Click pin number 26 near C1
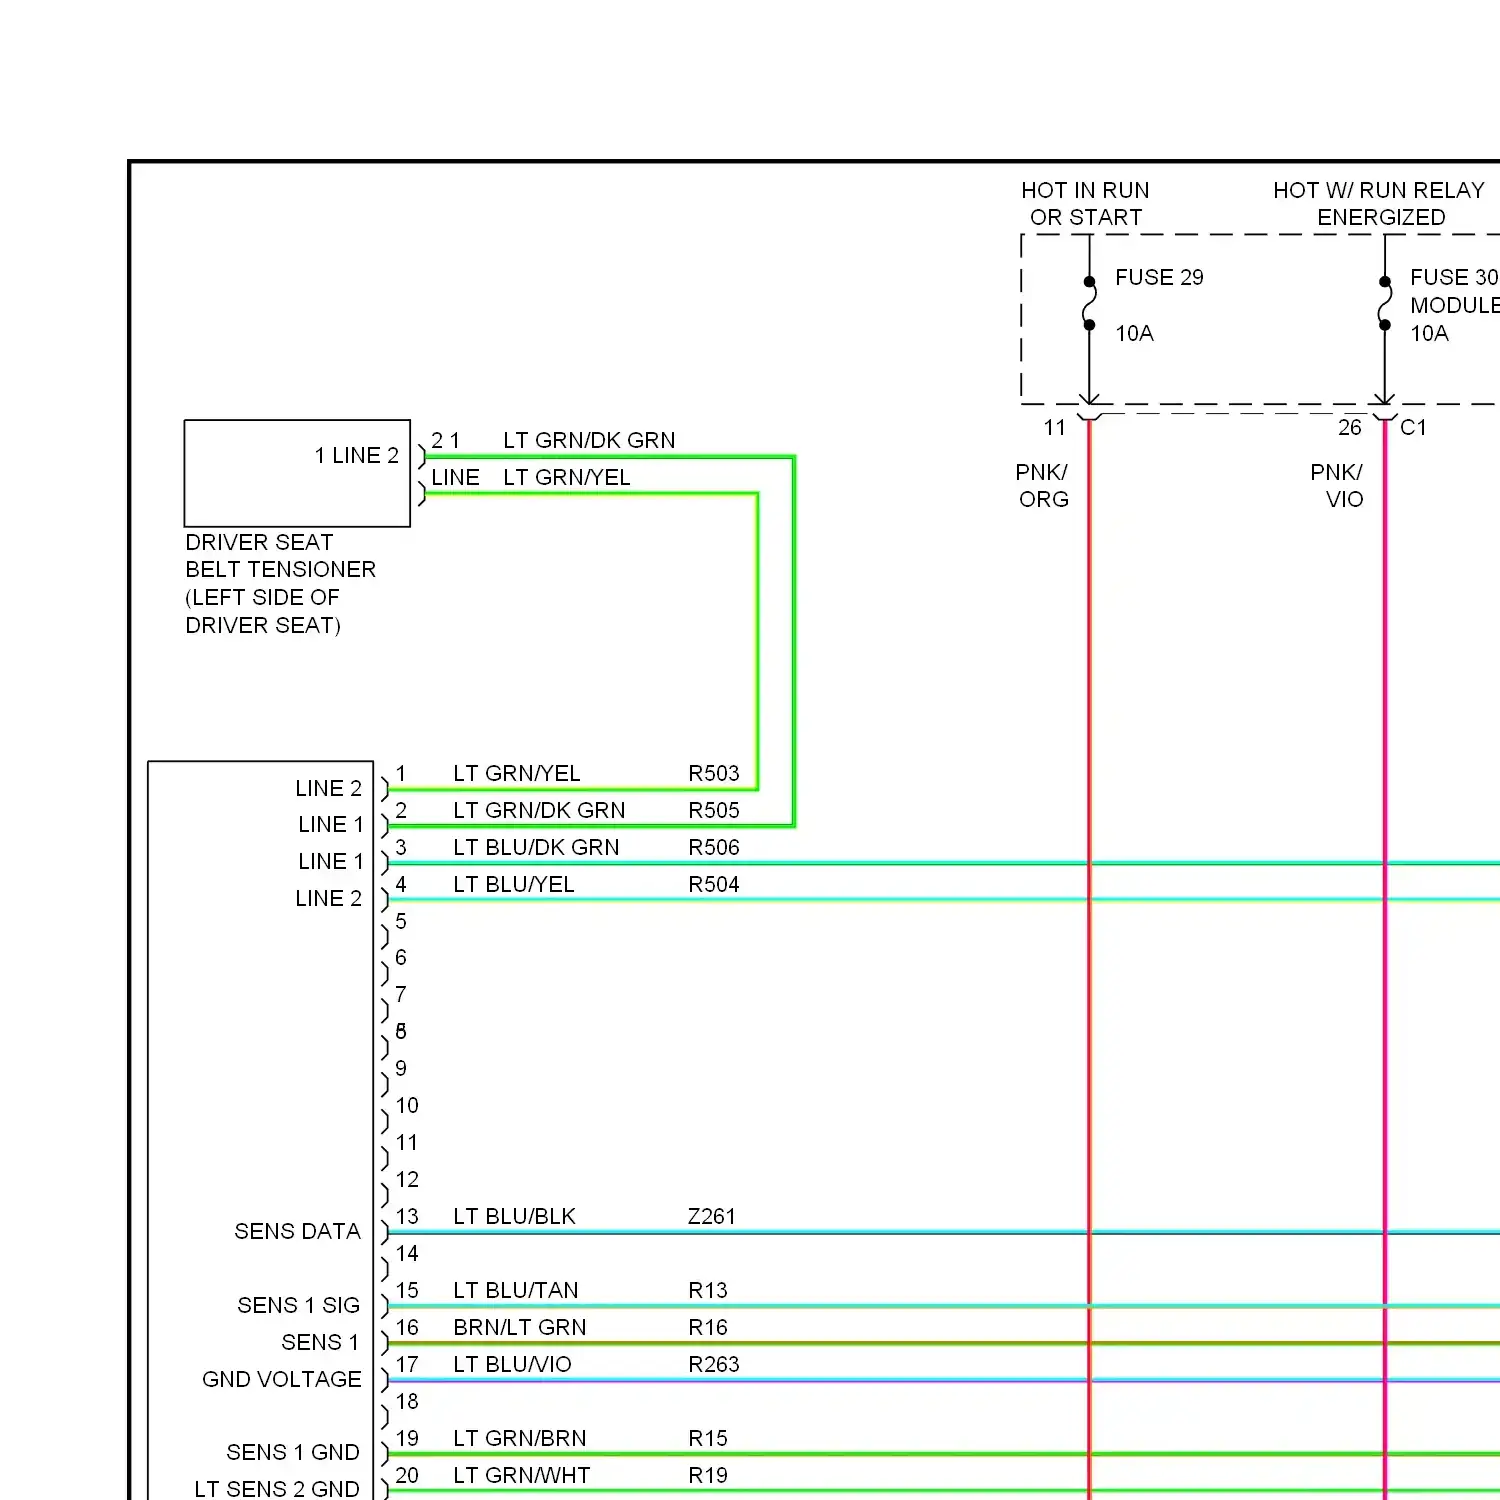 pyautogui.click(x=1350, y=428)
